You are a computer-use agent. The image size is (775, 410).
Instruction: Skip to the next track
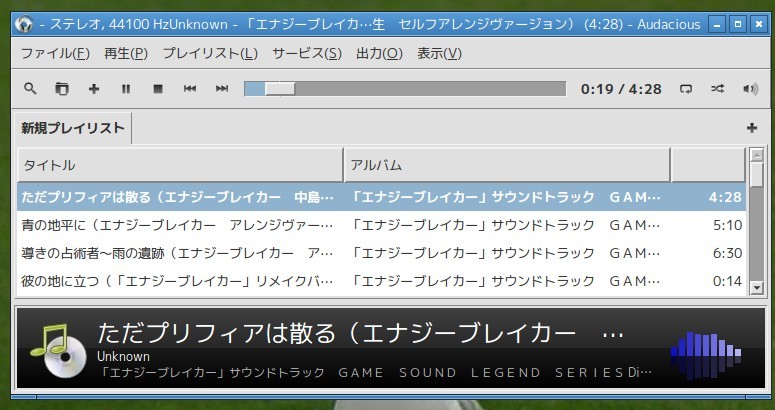222,89
